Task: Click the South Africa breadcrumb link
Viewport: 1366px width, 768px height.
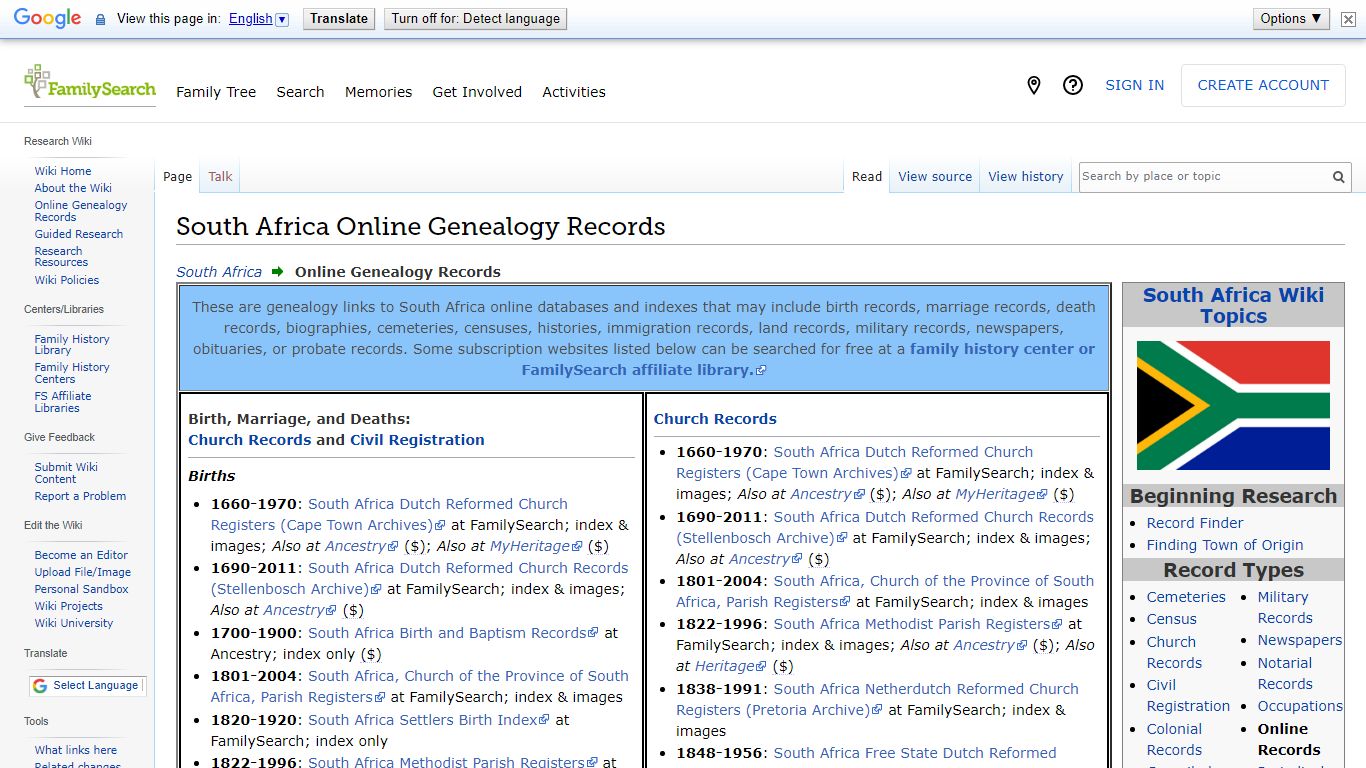Action: pos(219,272)
